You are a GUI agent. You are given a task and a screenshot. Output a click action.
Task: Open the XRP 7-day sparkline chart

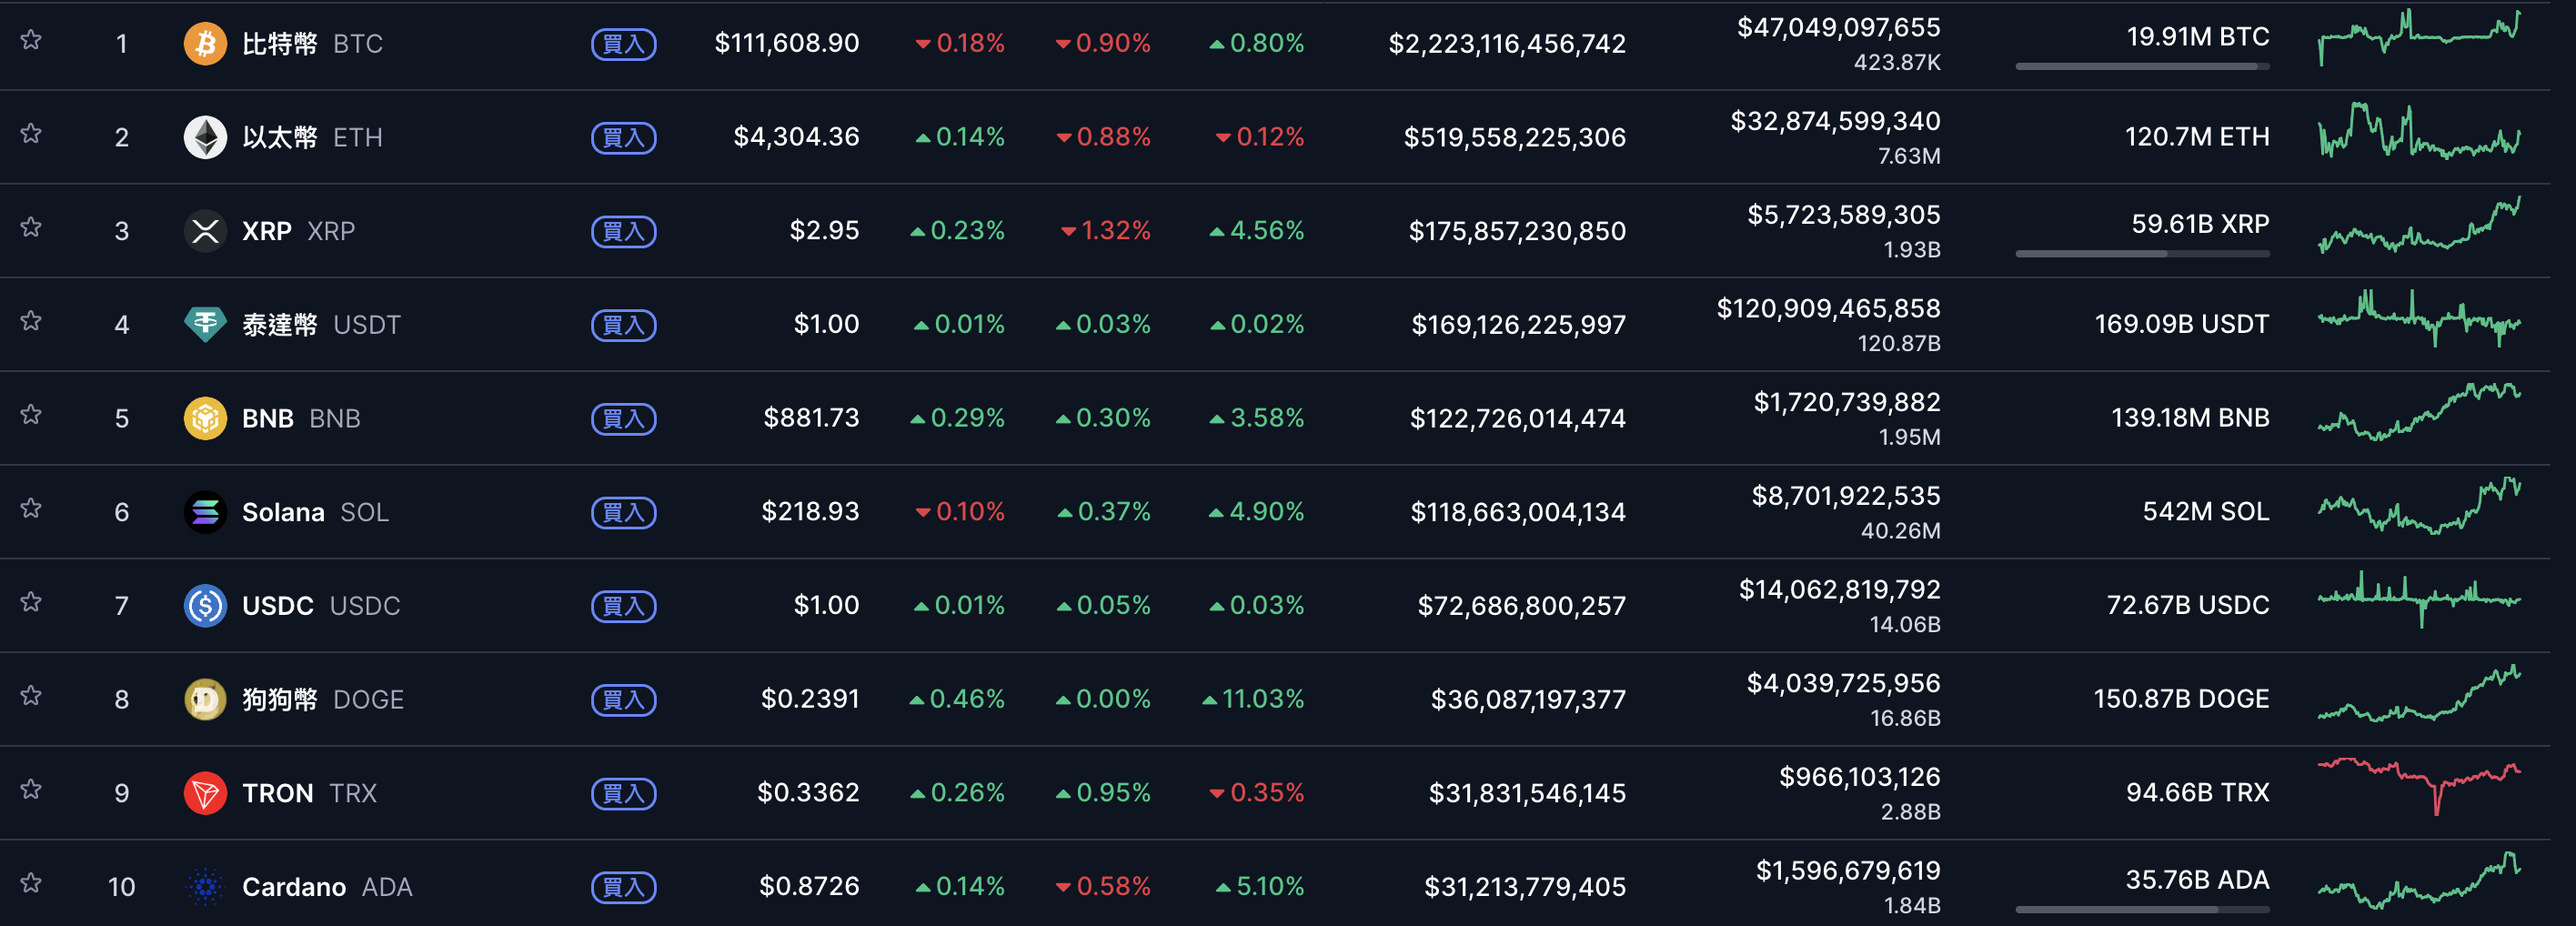click(2418, 227)
